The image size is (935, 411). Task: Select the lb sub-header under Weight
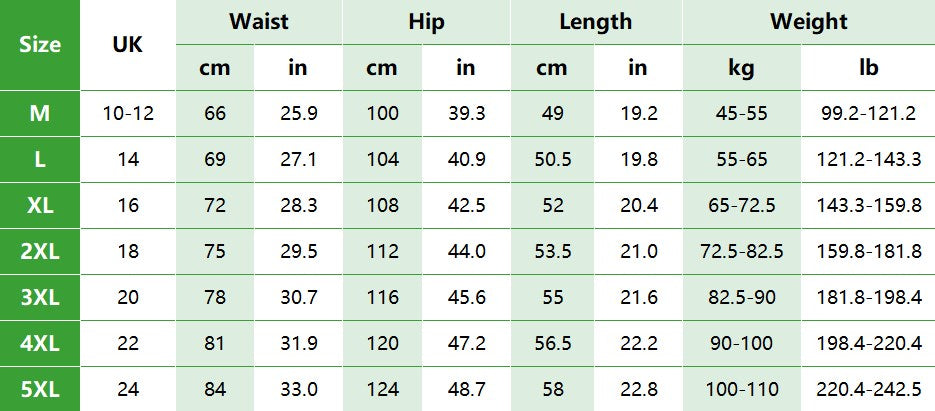[x=868, y=68]
